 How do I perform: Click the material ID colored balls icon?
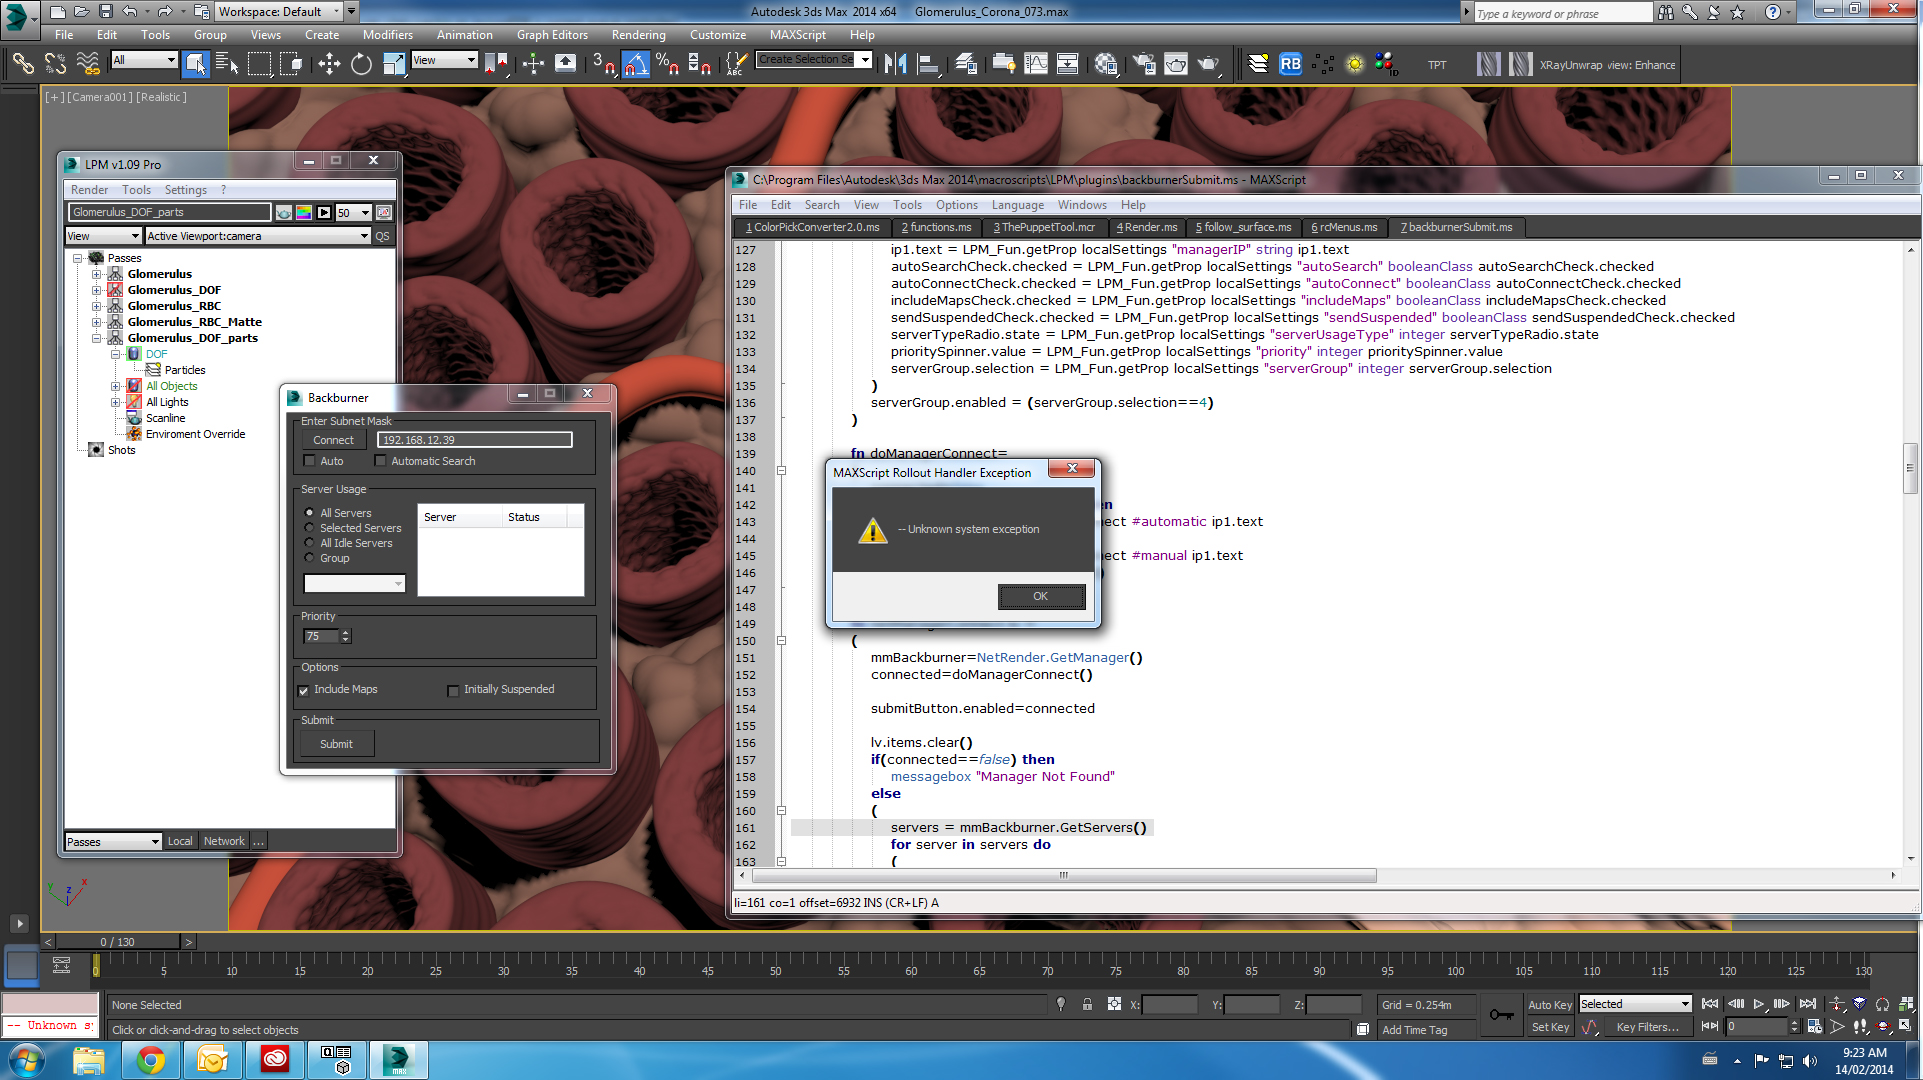[1386, 64]
